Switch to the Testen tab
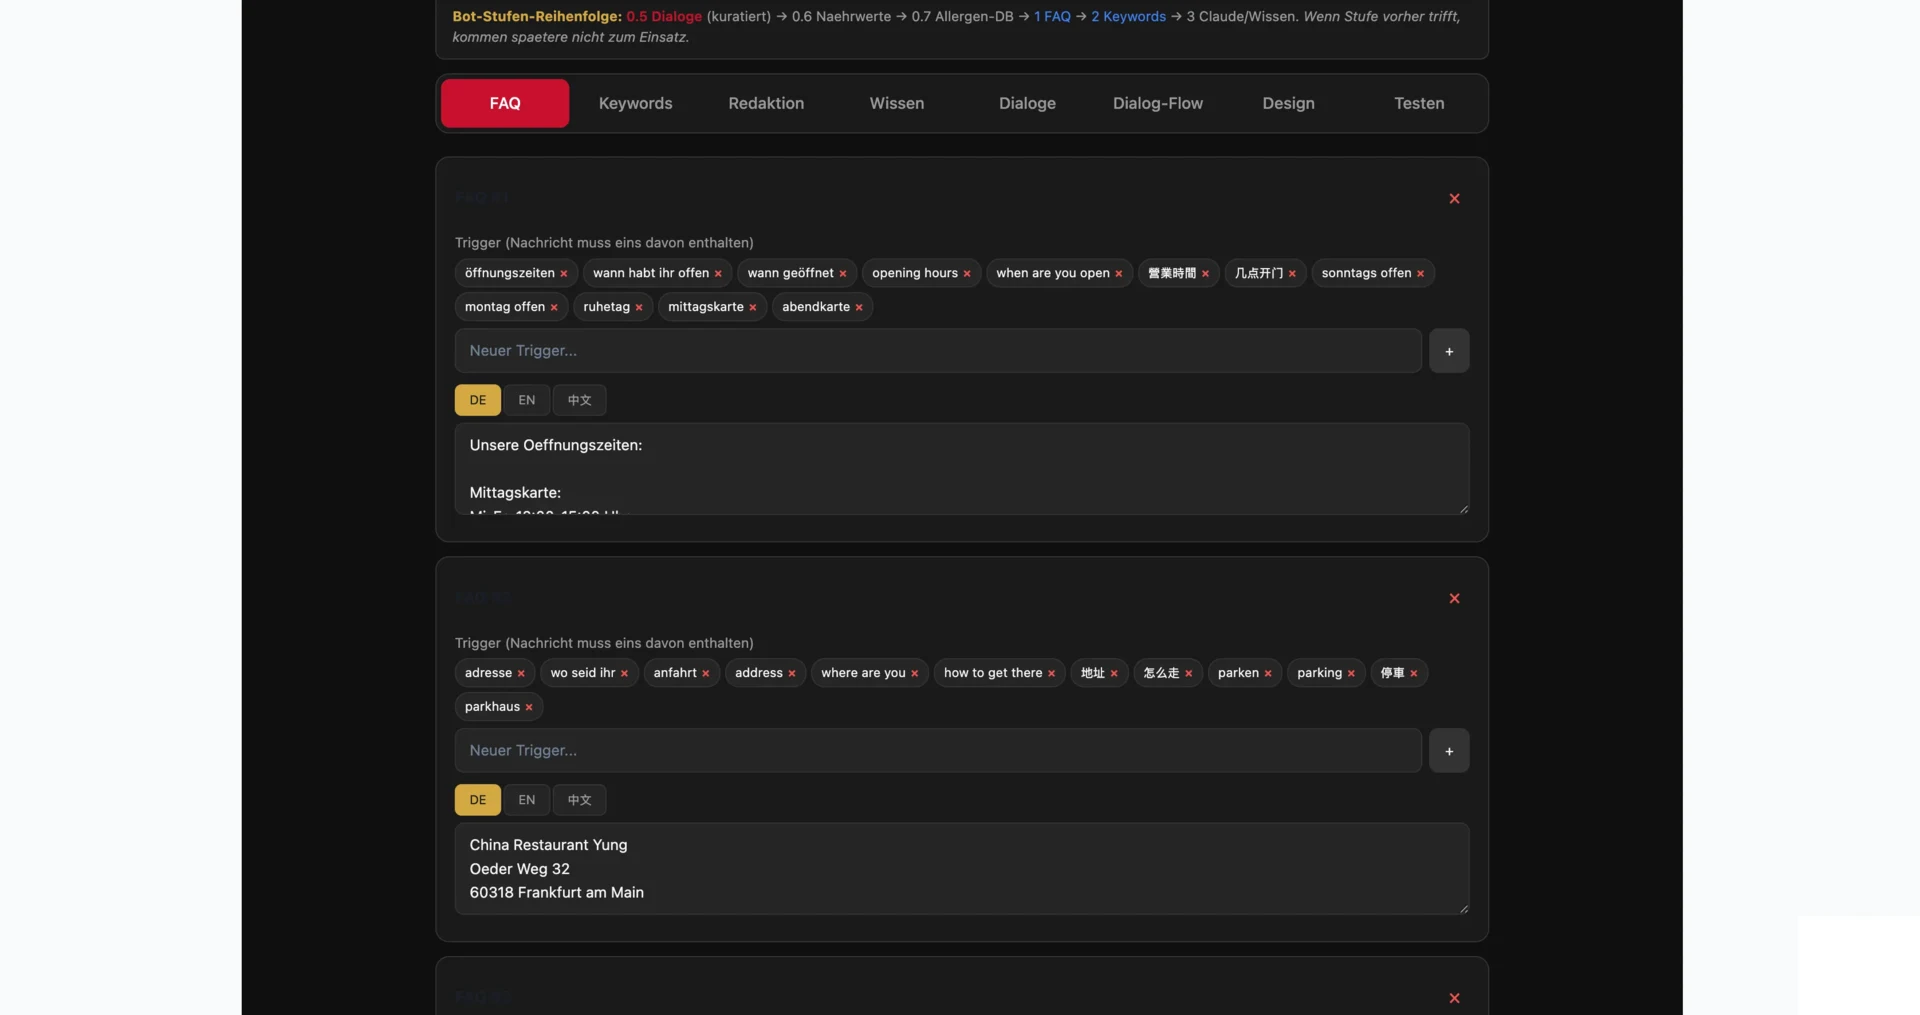 click(1419, 103)
